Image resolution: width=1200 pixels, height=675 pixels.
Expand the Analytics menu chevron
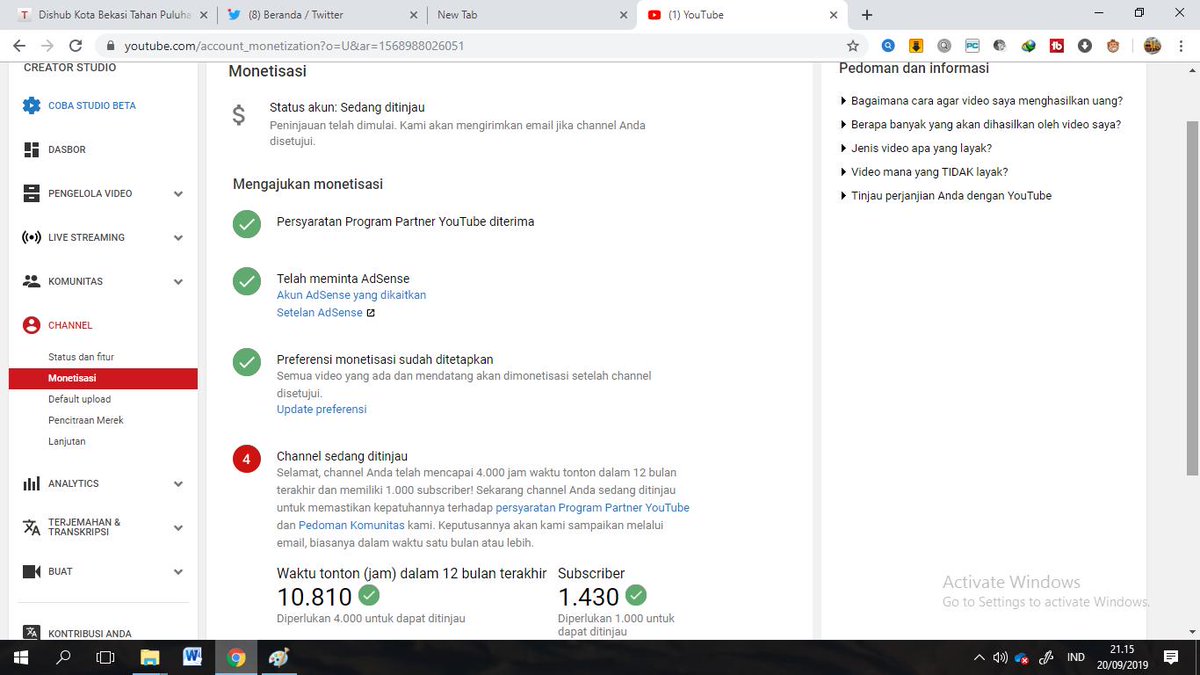(x=178, y=484)
